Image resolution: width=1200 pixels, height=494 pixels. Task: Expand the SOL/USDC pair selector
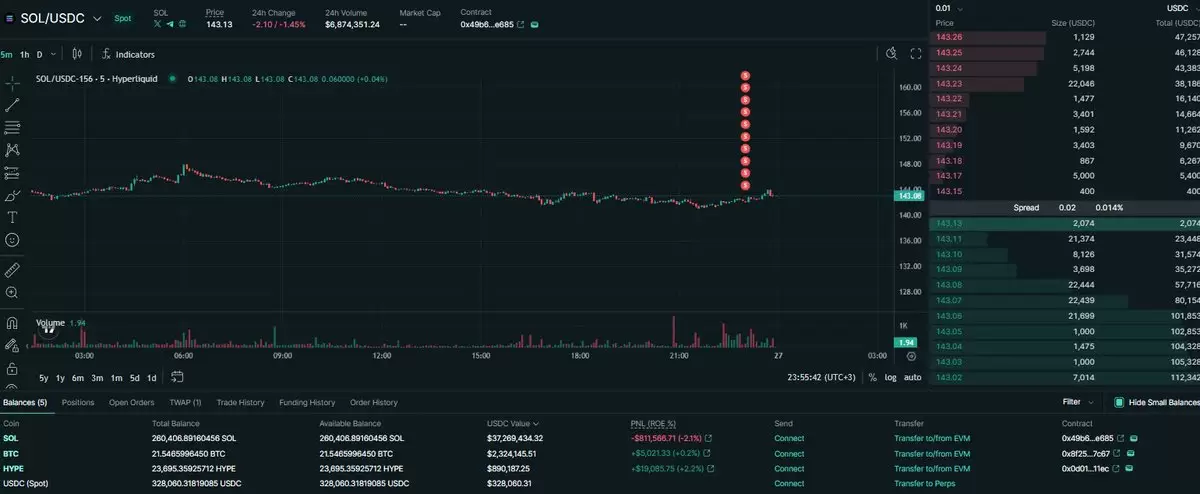[x=97, y=18]
